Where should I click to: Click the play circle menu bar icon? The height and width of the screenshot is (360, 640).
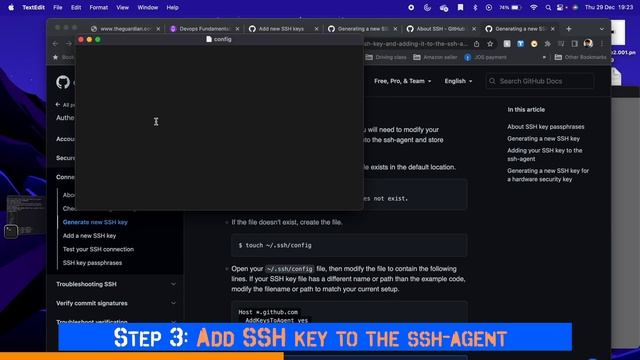pos(489,7)
